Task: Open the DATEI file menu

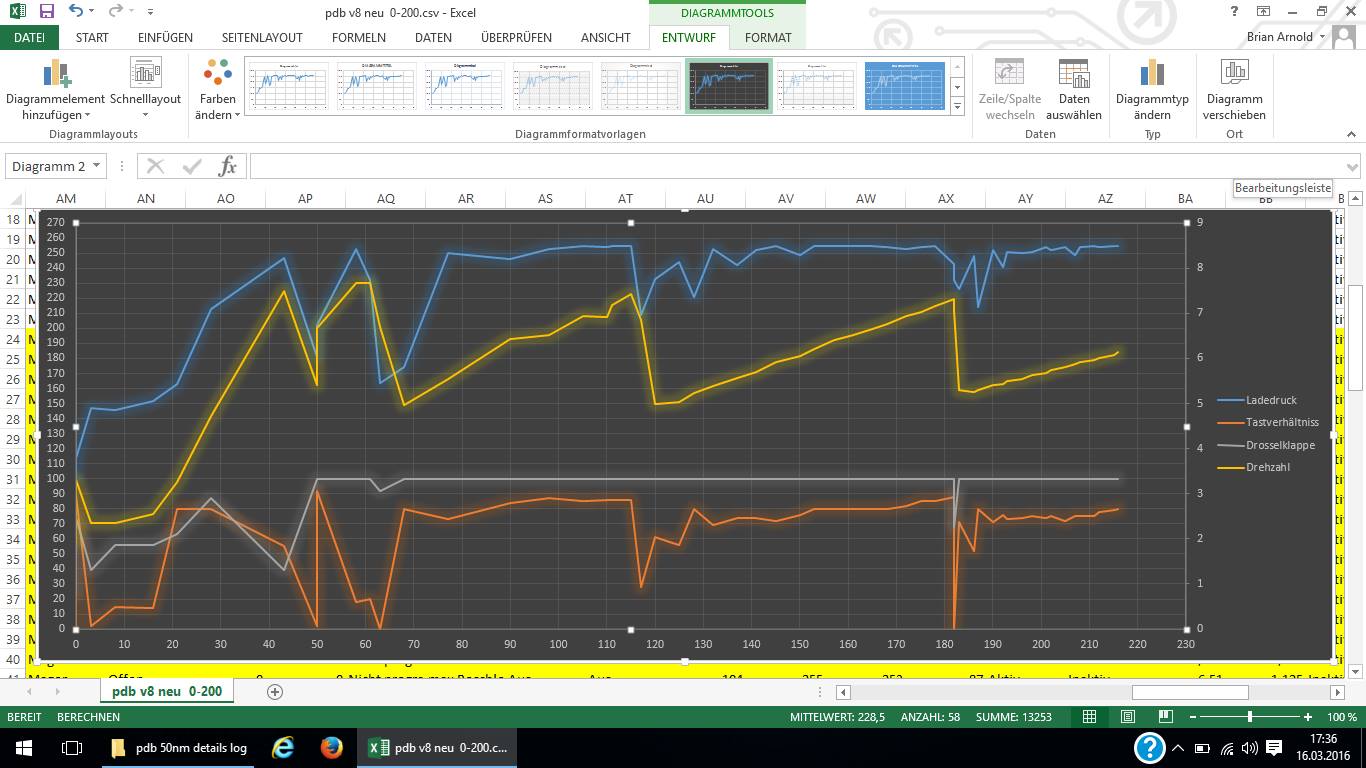Action: point(29,37)
